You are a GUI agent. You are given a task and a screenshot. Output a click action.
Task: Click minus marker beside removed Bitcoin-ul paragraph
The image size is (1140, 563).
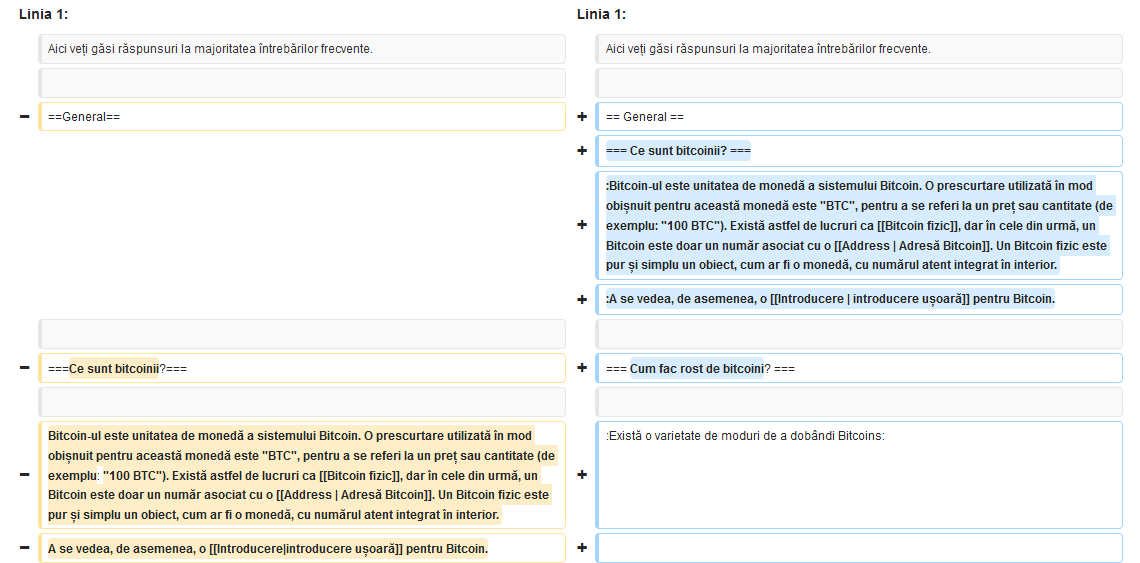click(25, 475)
